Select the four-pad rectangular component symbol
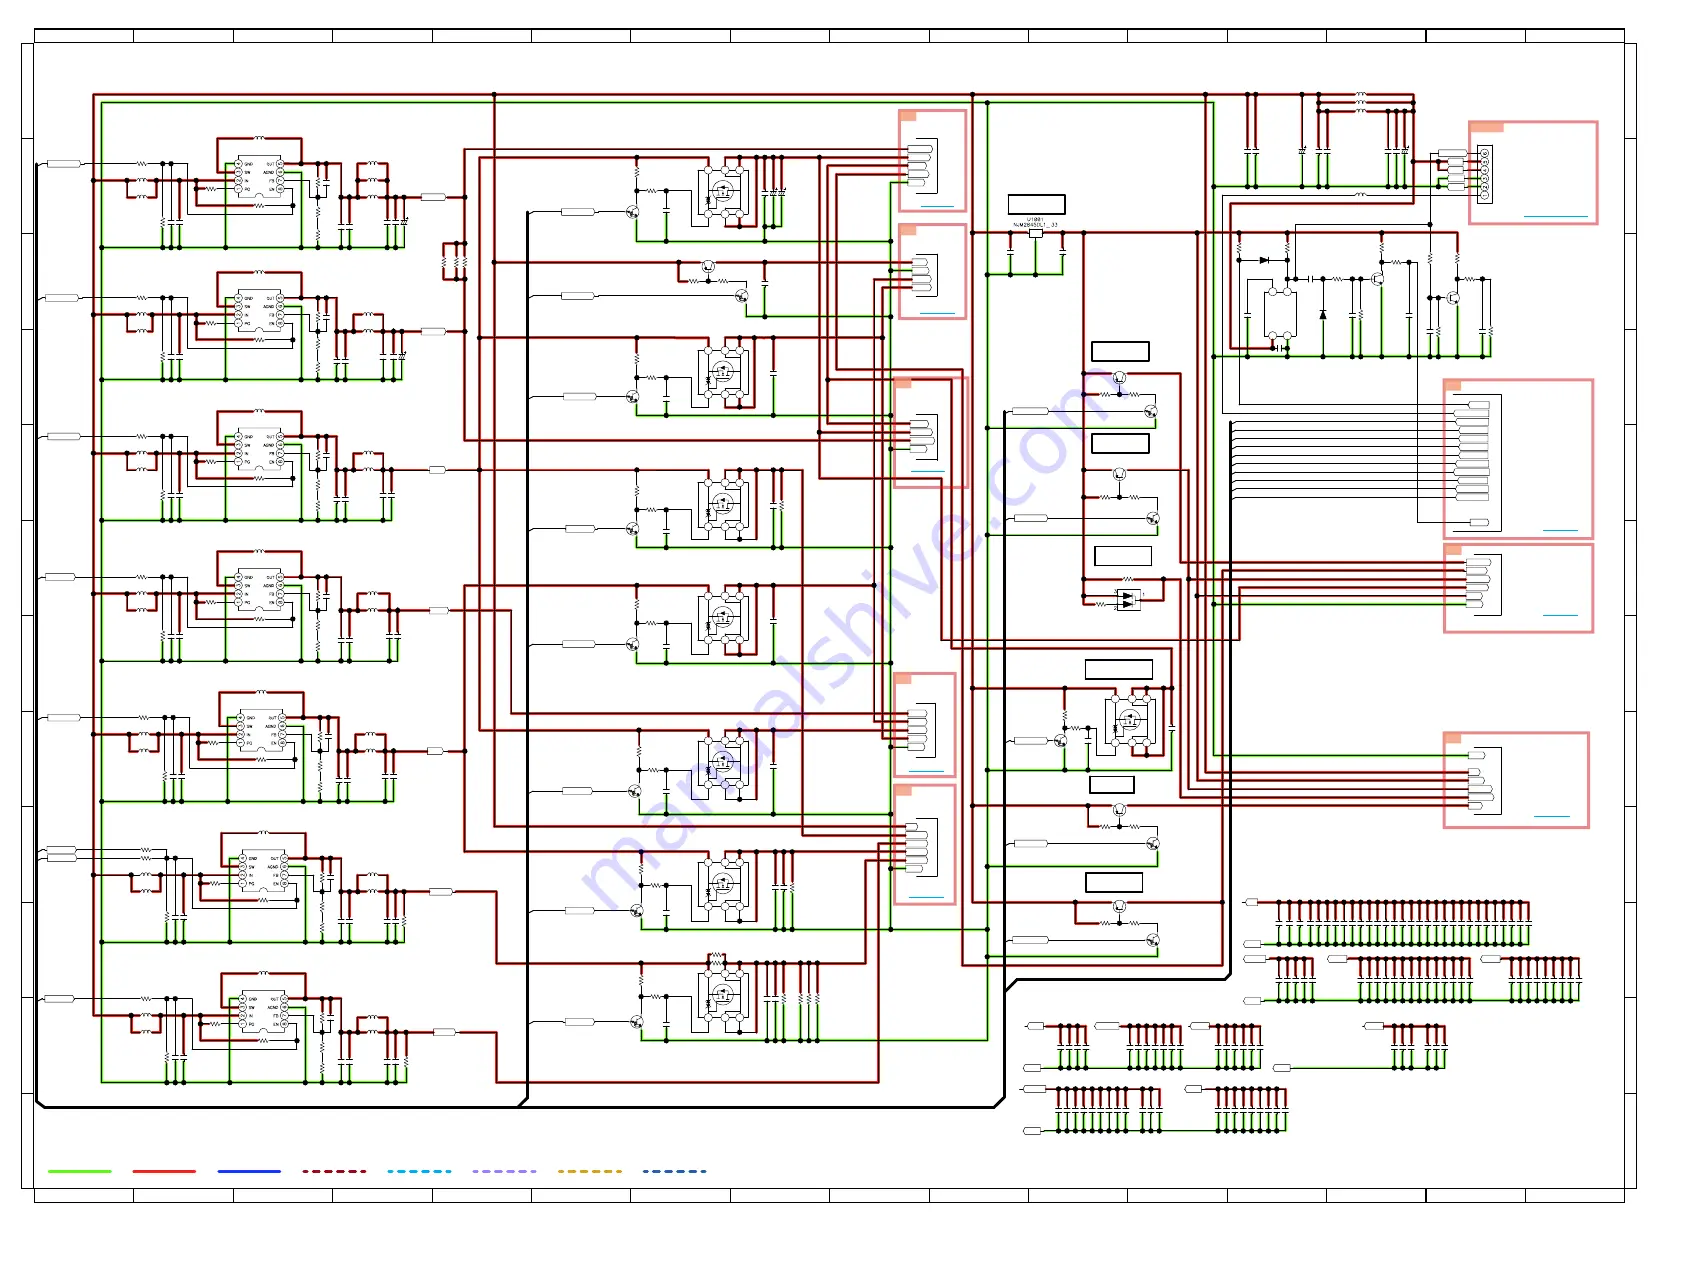Viewport: 1701px width, 1263px height. point(1280,314)
